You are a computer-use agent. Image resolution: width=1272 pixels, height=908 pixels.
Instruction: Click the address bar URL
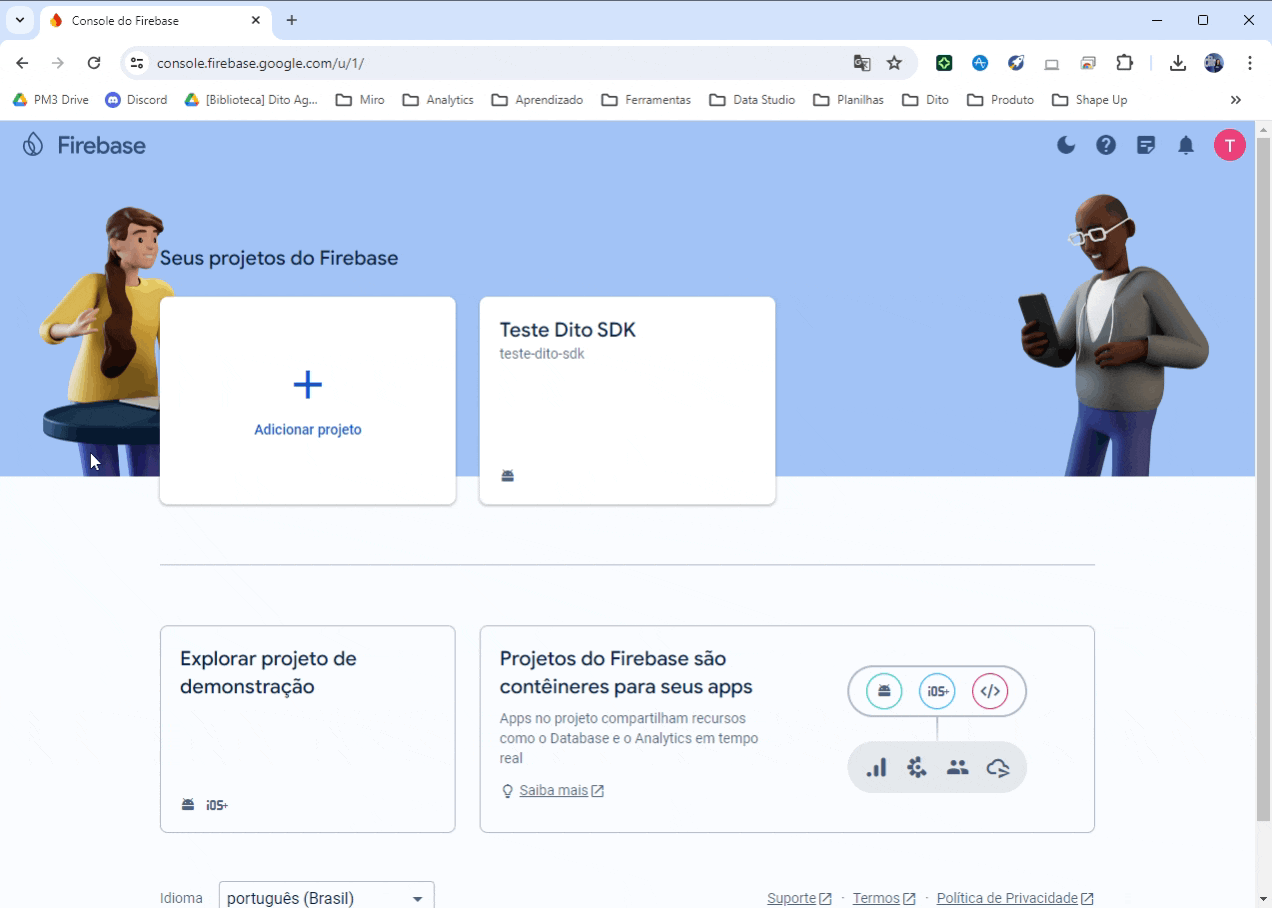click(x=260, y=63)
